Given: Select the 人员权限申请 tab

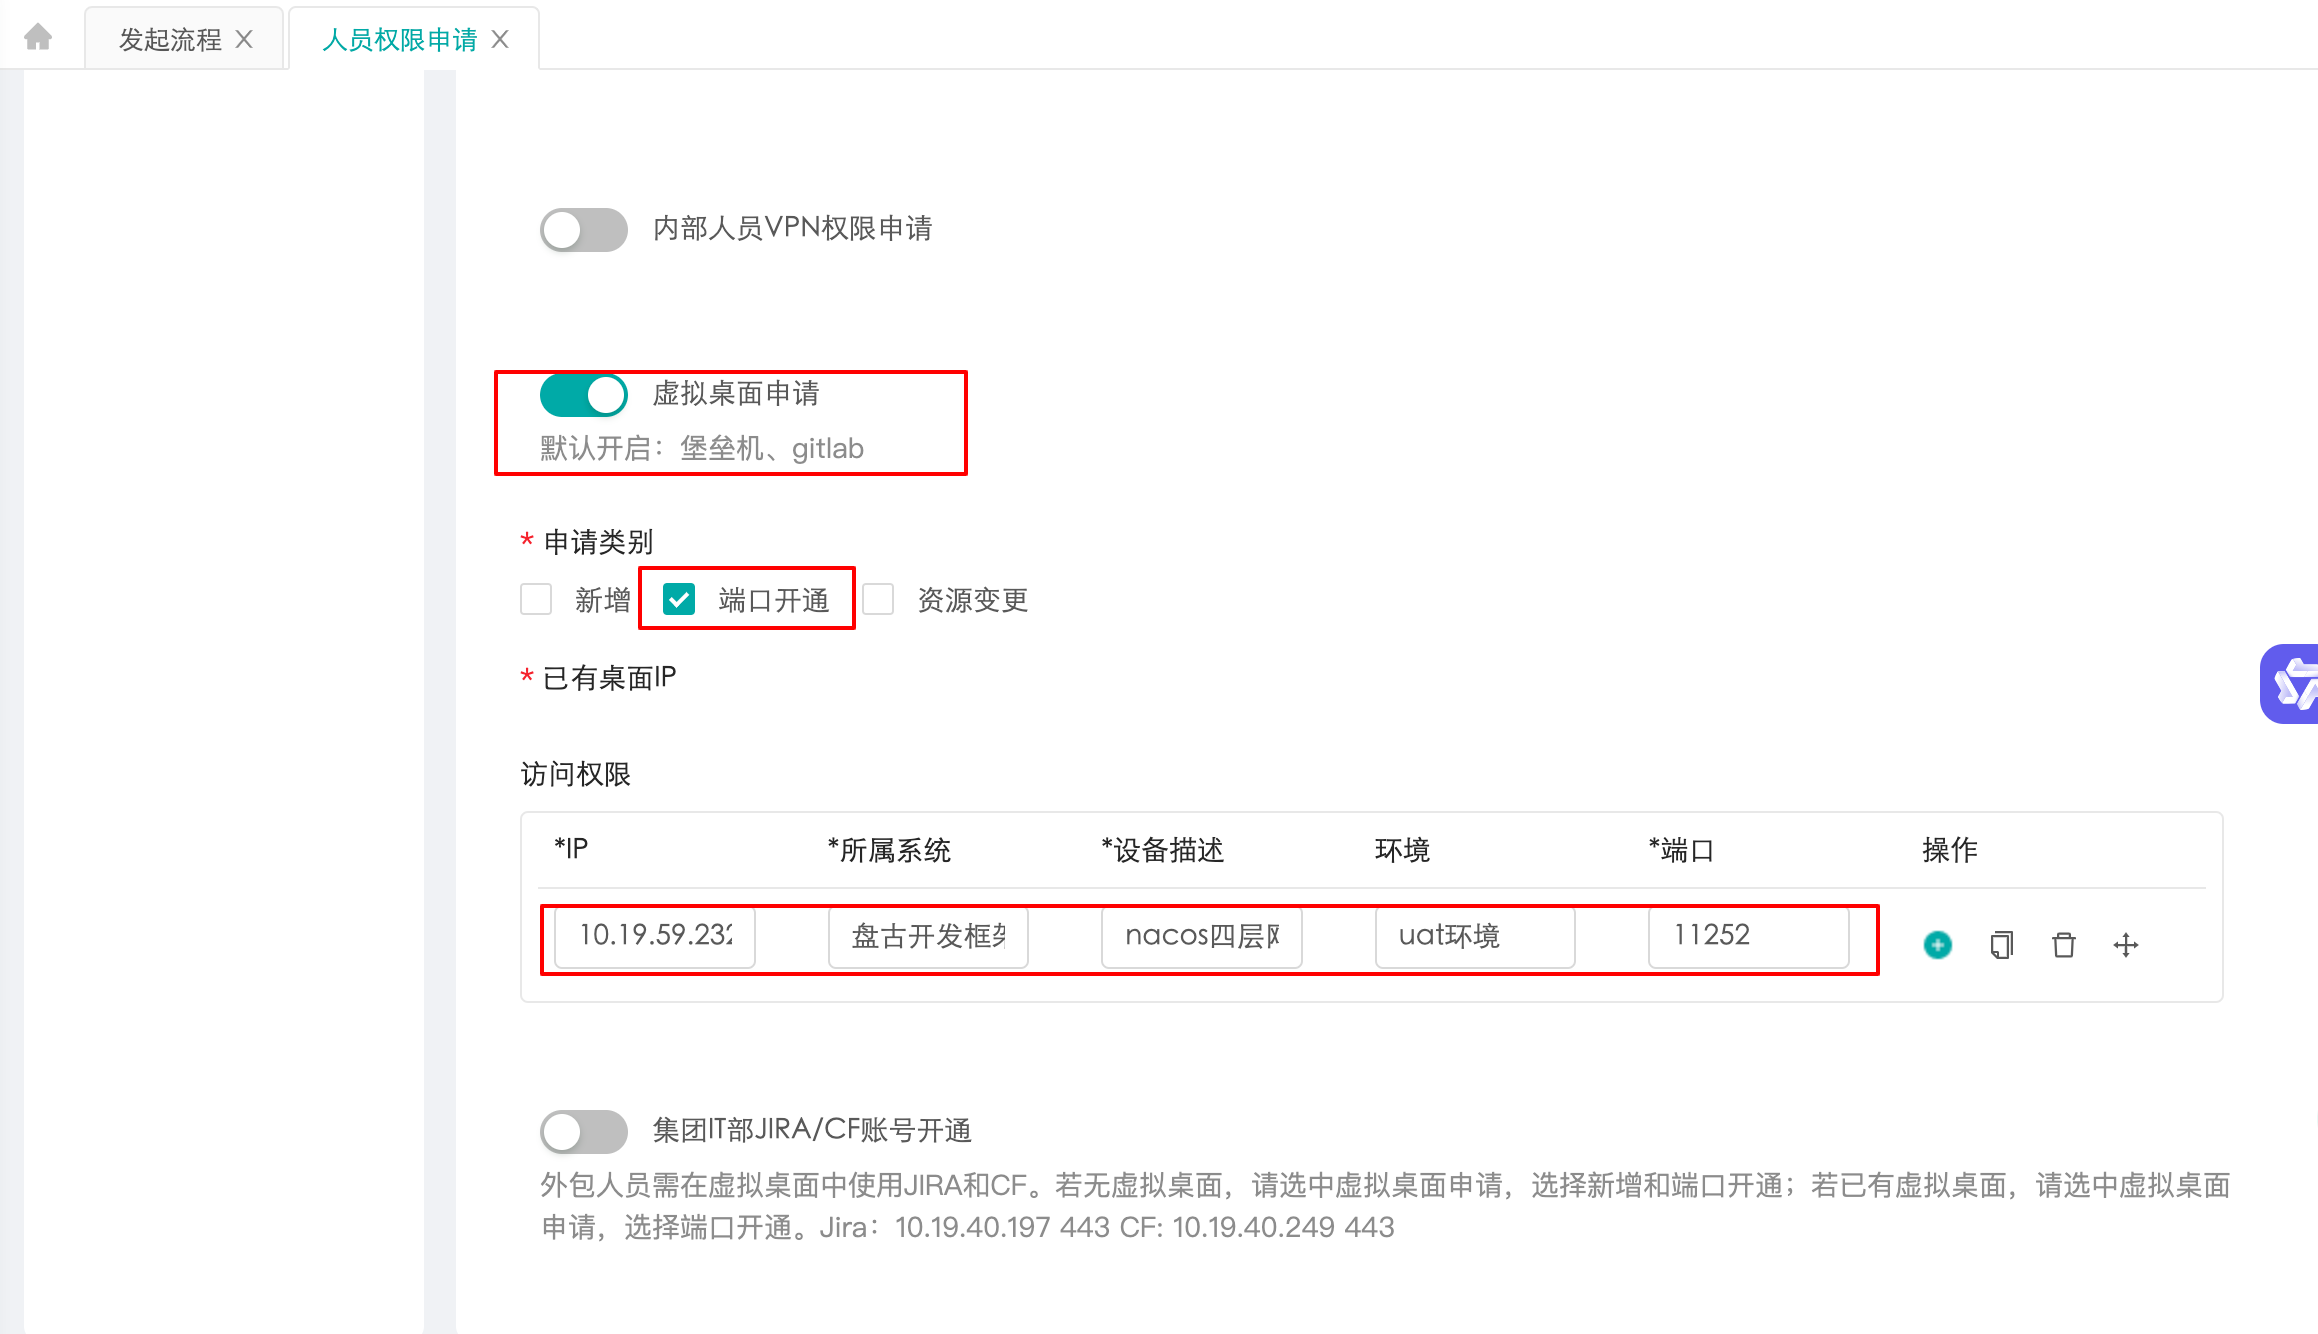Looking at the screenshot, I should 399,39.
